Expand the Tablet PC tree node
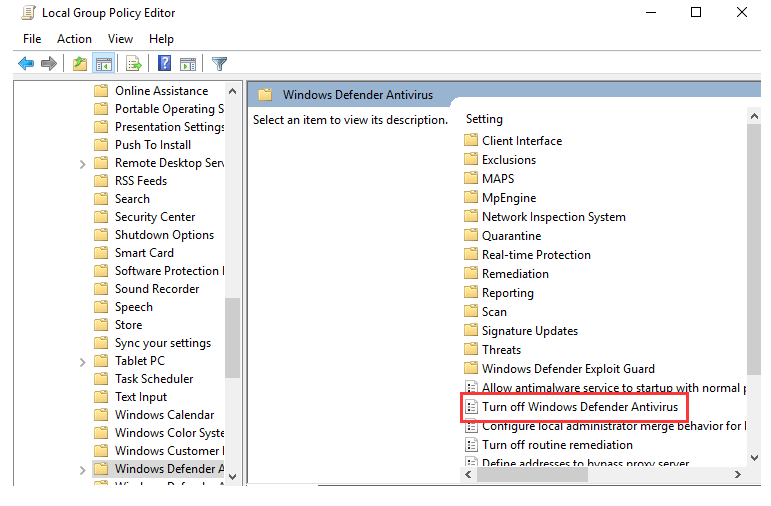The width and height of the screenshot is (771, 506). (x=82, y=362)
